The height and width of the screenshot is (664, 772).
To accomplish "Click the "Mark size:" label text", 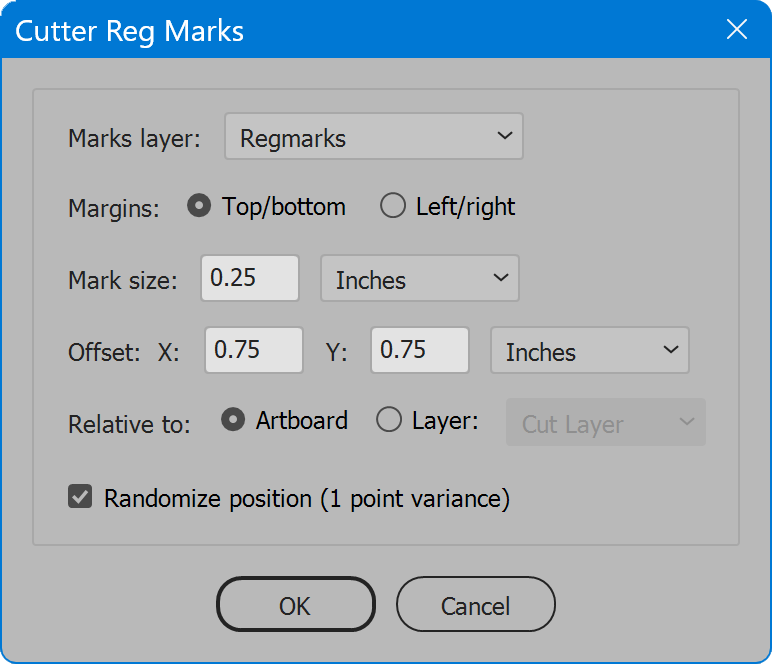I will [122, 280].
